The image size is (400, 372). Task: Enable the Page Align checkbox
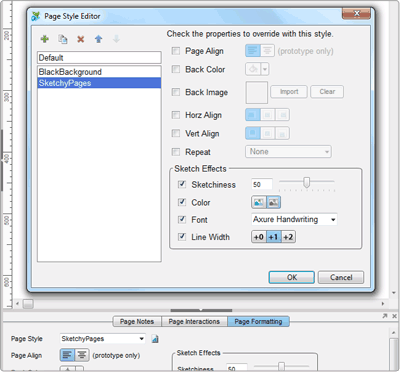point(176,51)
